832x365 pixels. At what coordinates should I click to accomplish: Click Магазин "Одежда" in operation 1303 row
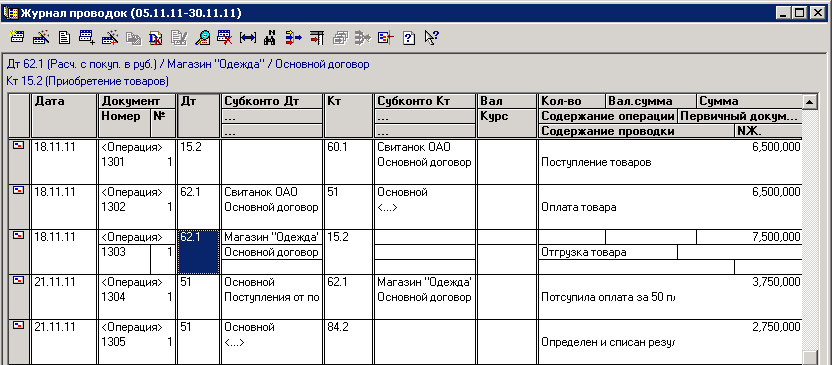pyautogui.click(x=272, y=237)
